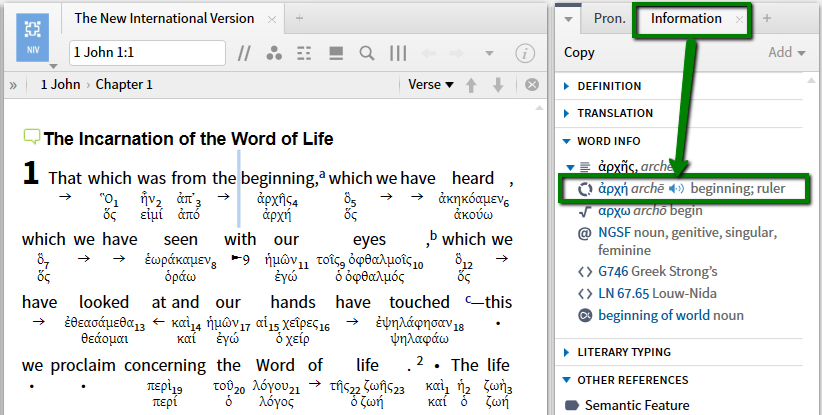Click the root icon beside ἄρχω
822x415 pixels.
tap(585, 211)
